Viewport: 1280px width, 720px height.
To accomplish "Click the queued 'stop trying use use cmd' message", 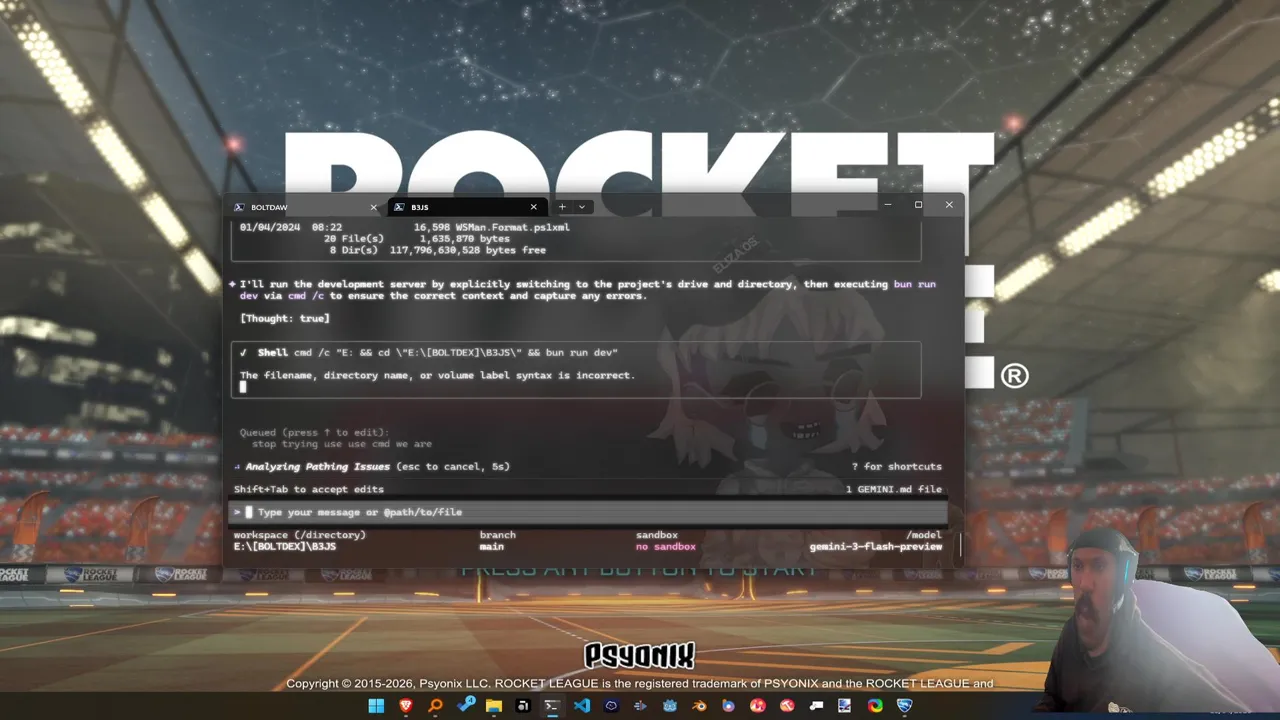I will point(342,444).
